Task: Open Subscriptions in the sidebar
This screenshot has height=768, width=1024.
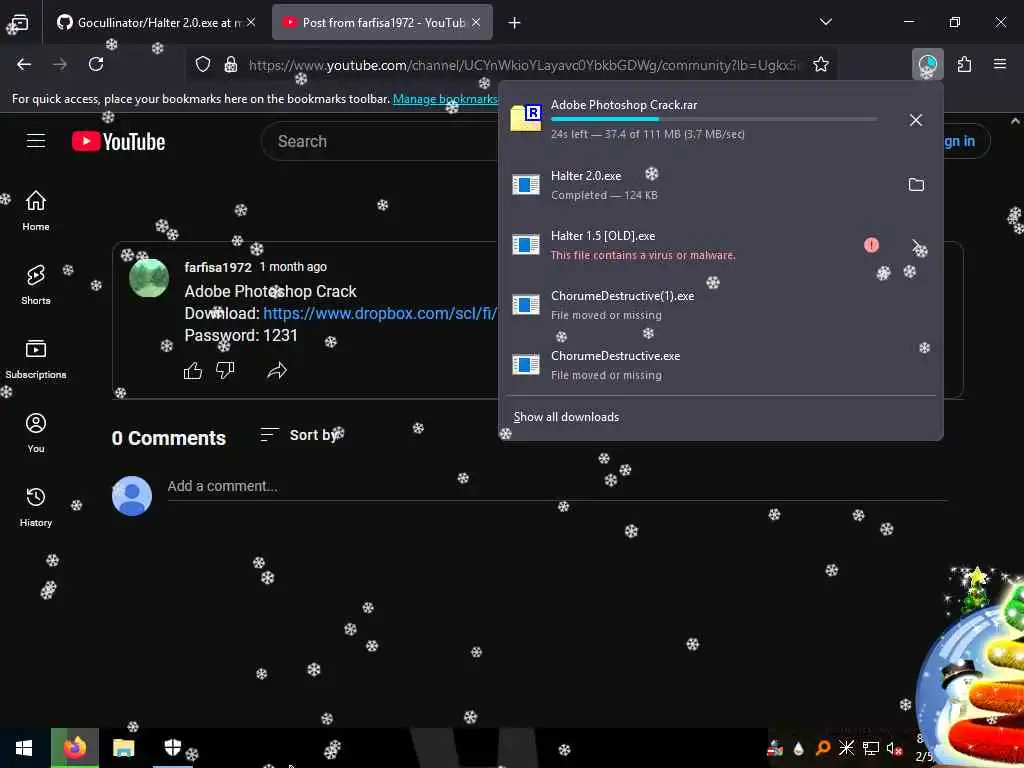Action: coord(36,359)
